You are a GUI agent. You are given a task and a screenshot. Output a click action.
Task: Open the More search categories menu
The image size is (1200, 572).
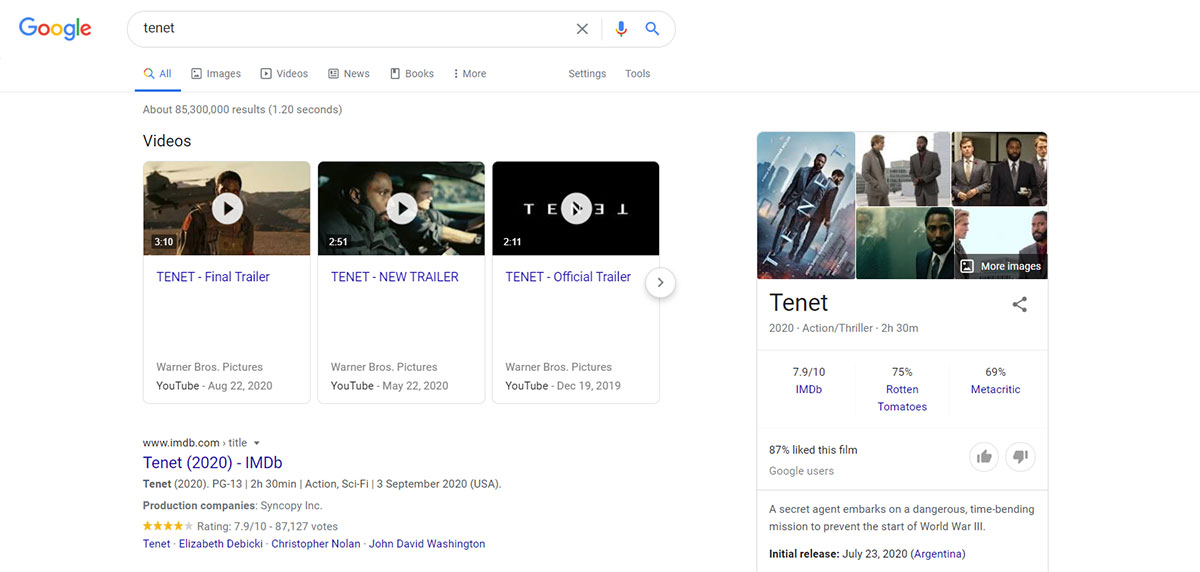click(469, 74)
